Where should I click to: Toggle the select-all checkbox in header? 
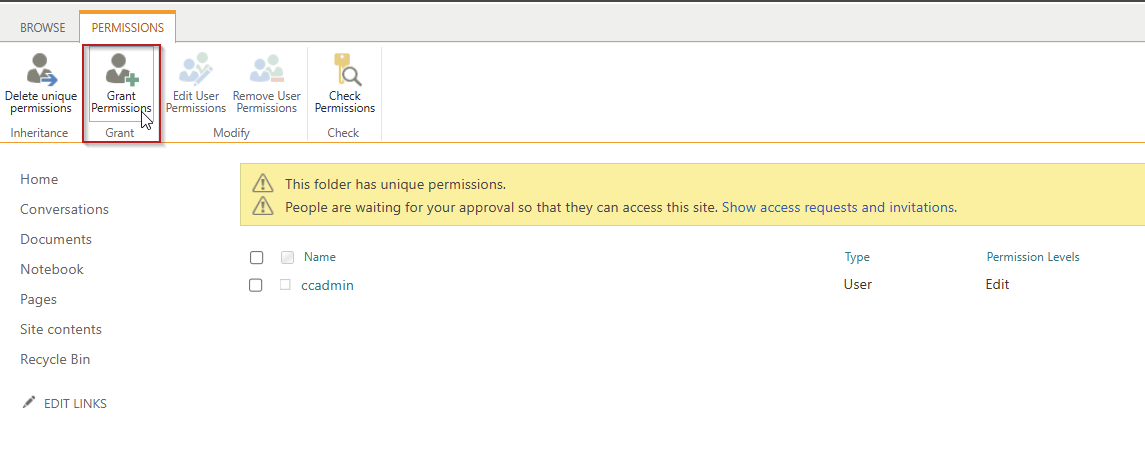coord(256,257)
